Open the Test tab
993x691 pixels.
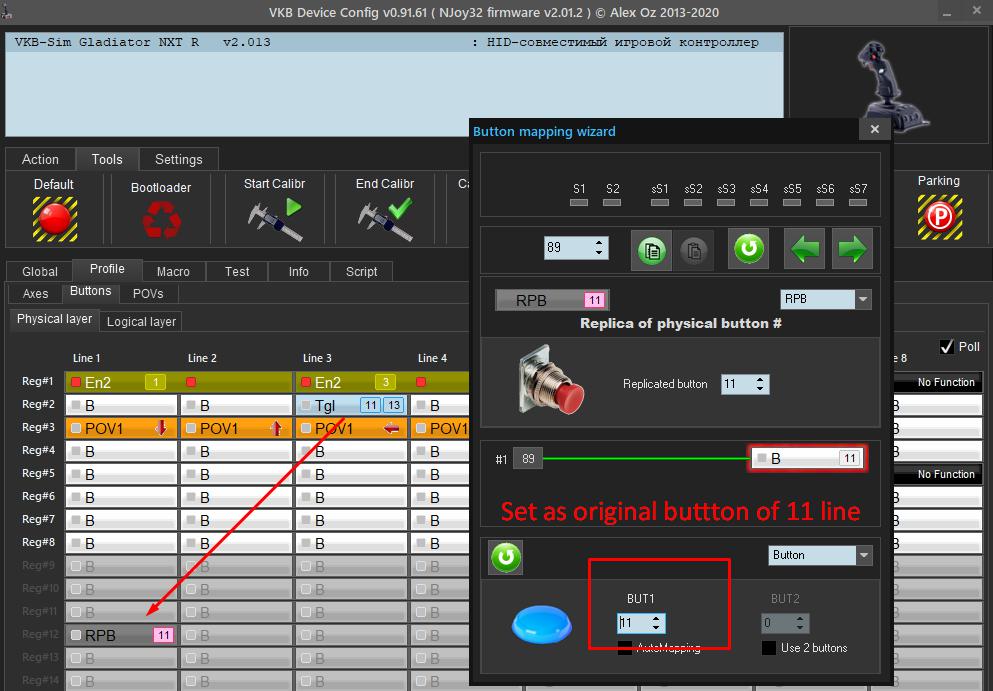[x=237, y=272]
